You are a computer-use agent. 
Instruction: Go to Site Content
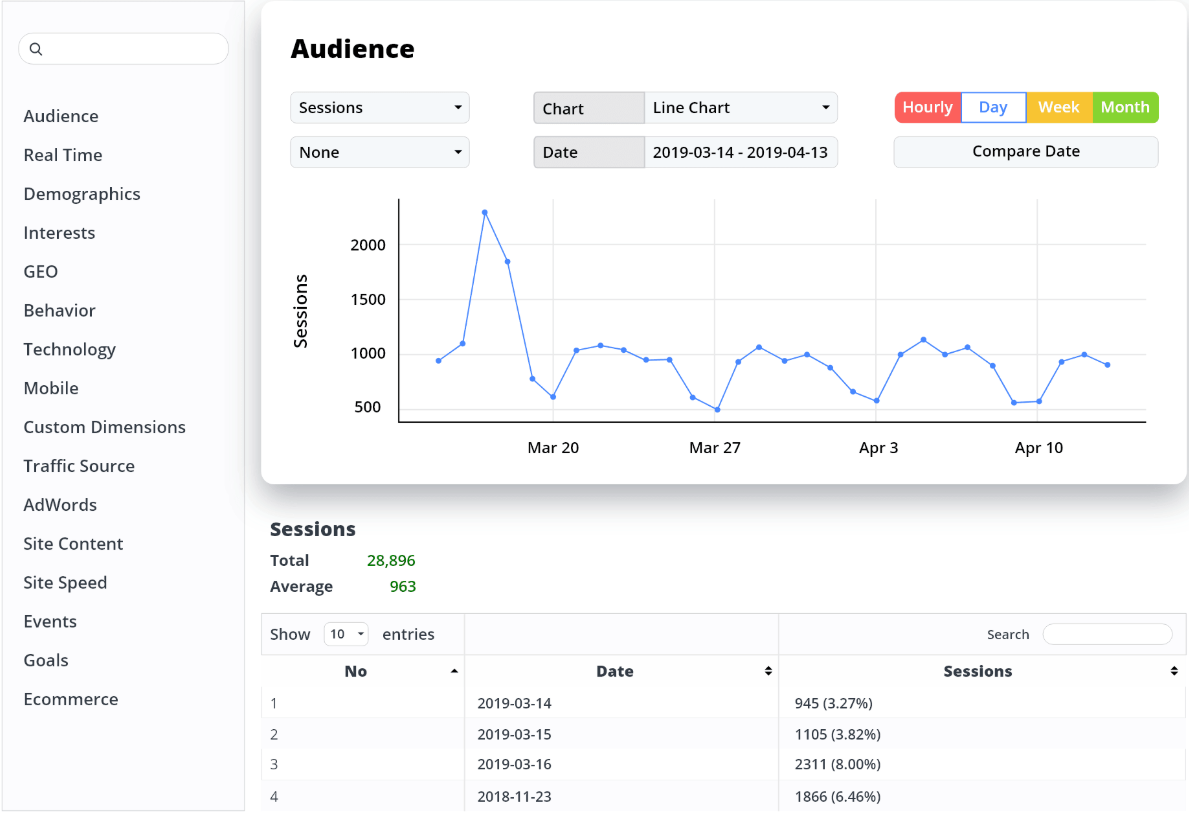[73, 544]
